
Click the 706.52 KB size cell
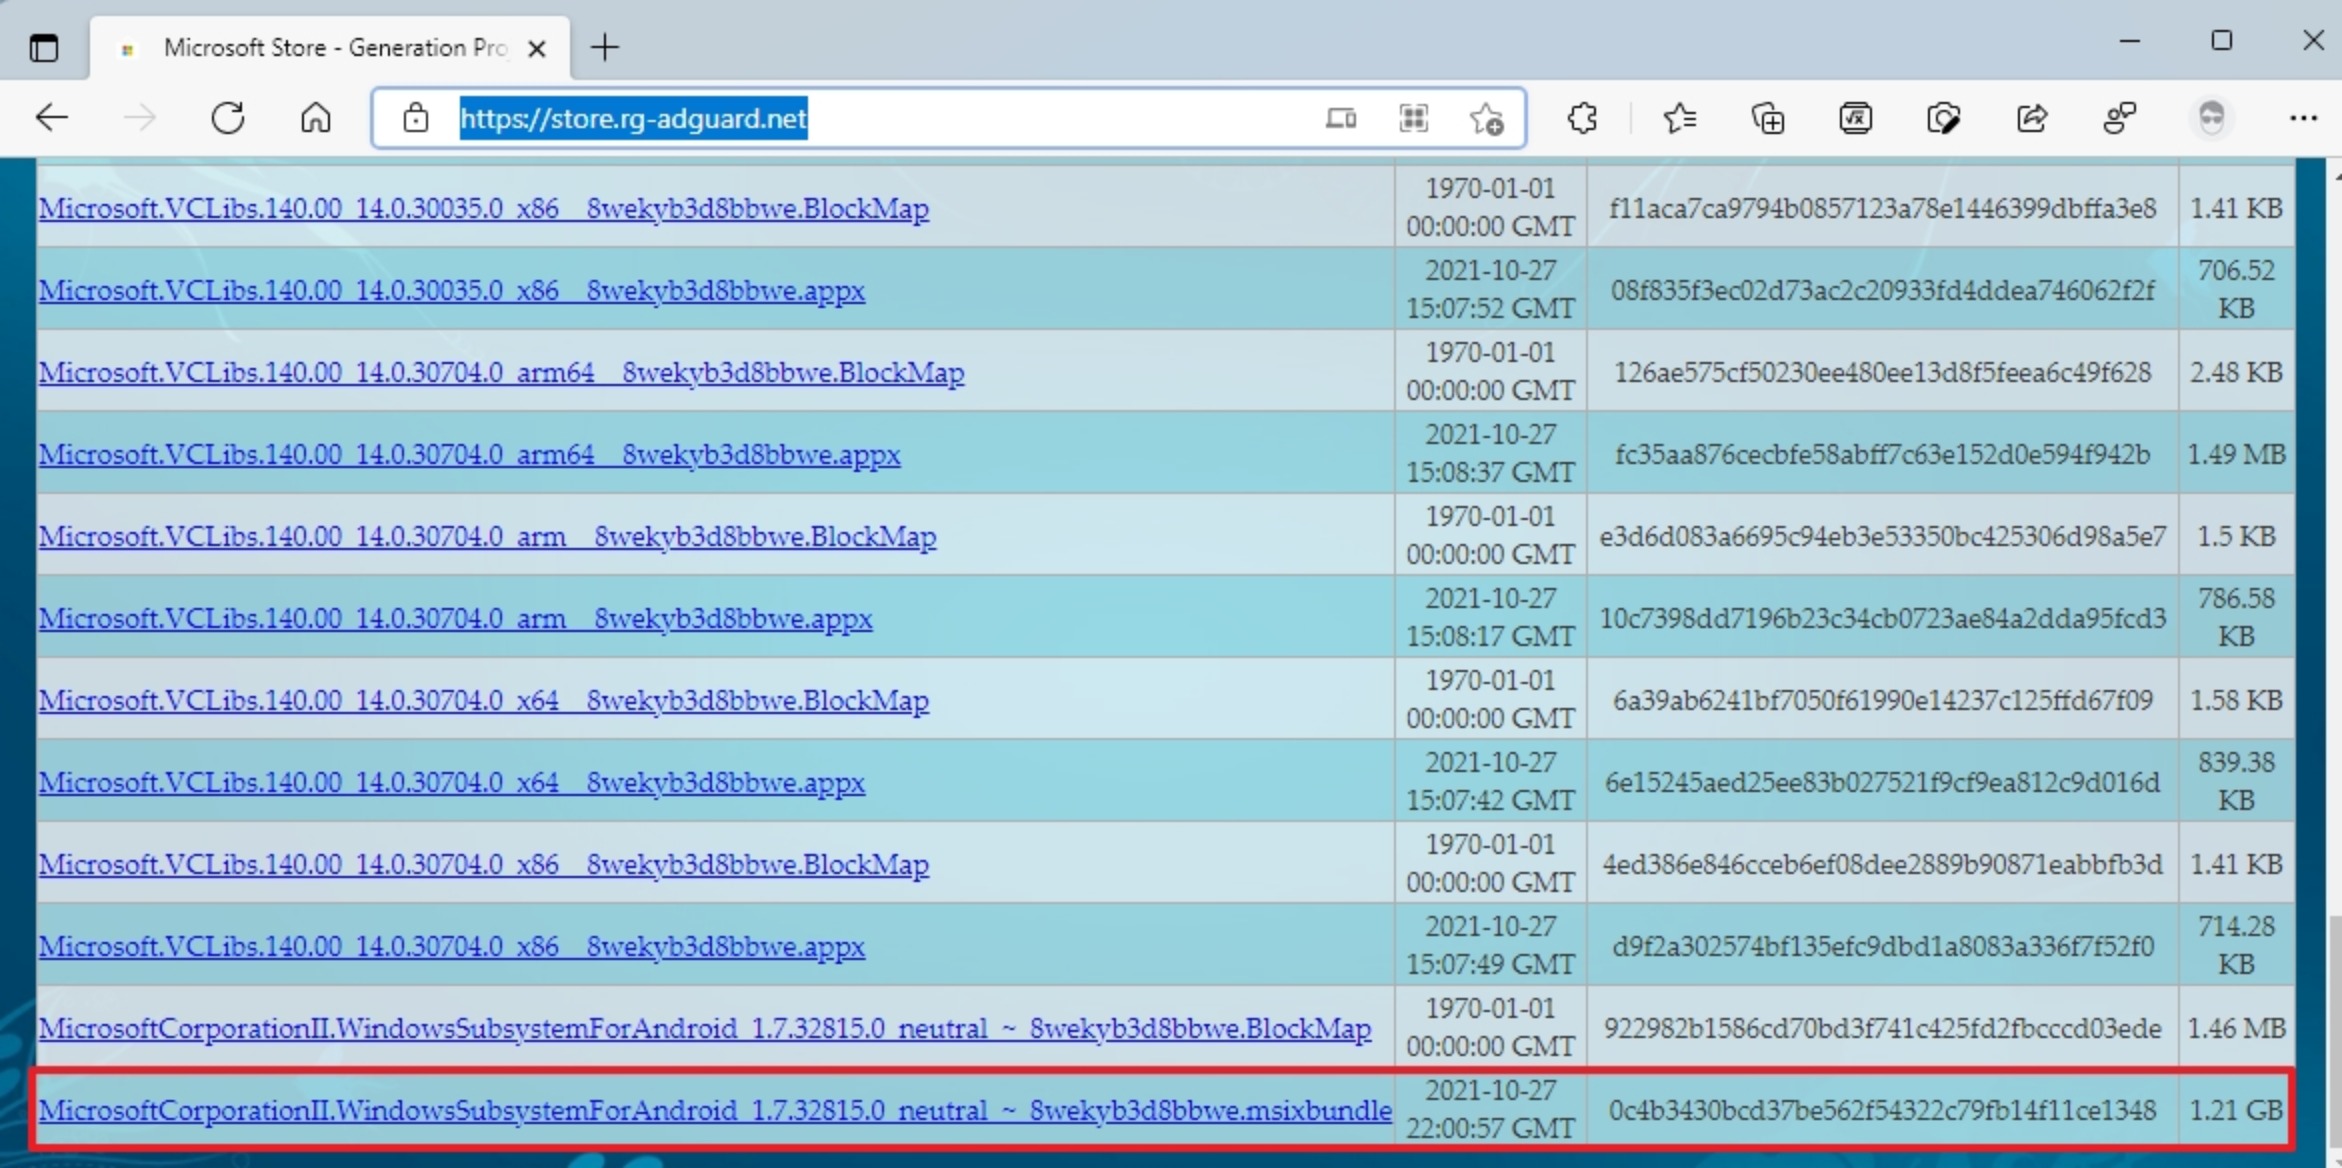2236,289
